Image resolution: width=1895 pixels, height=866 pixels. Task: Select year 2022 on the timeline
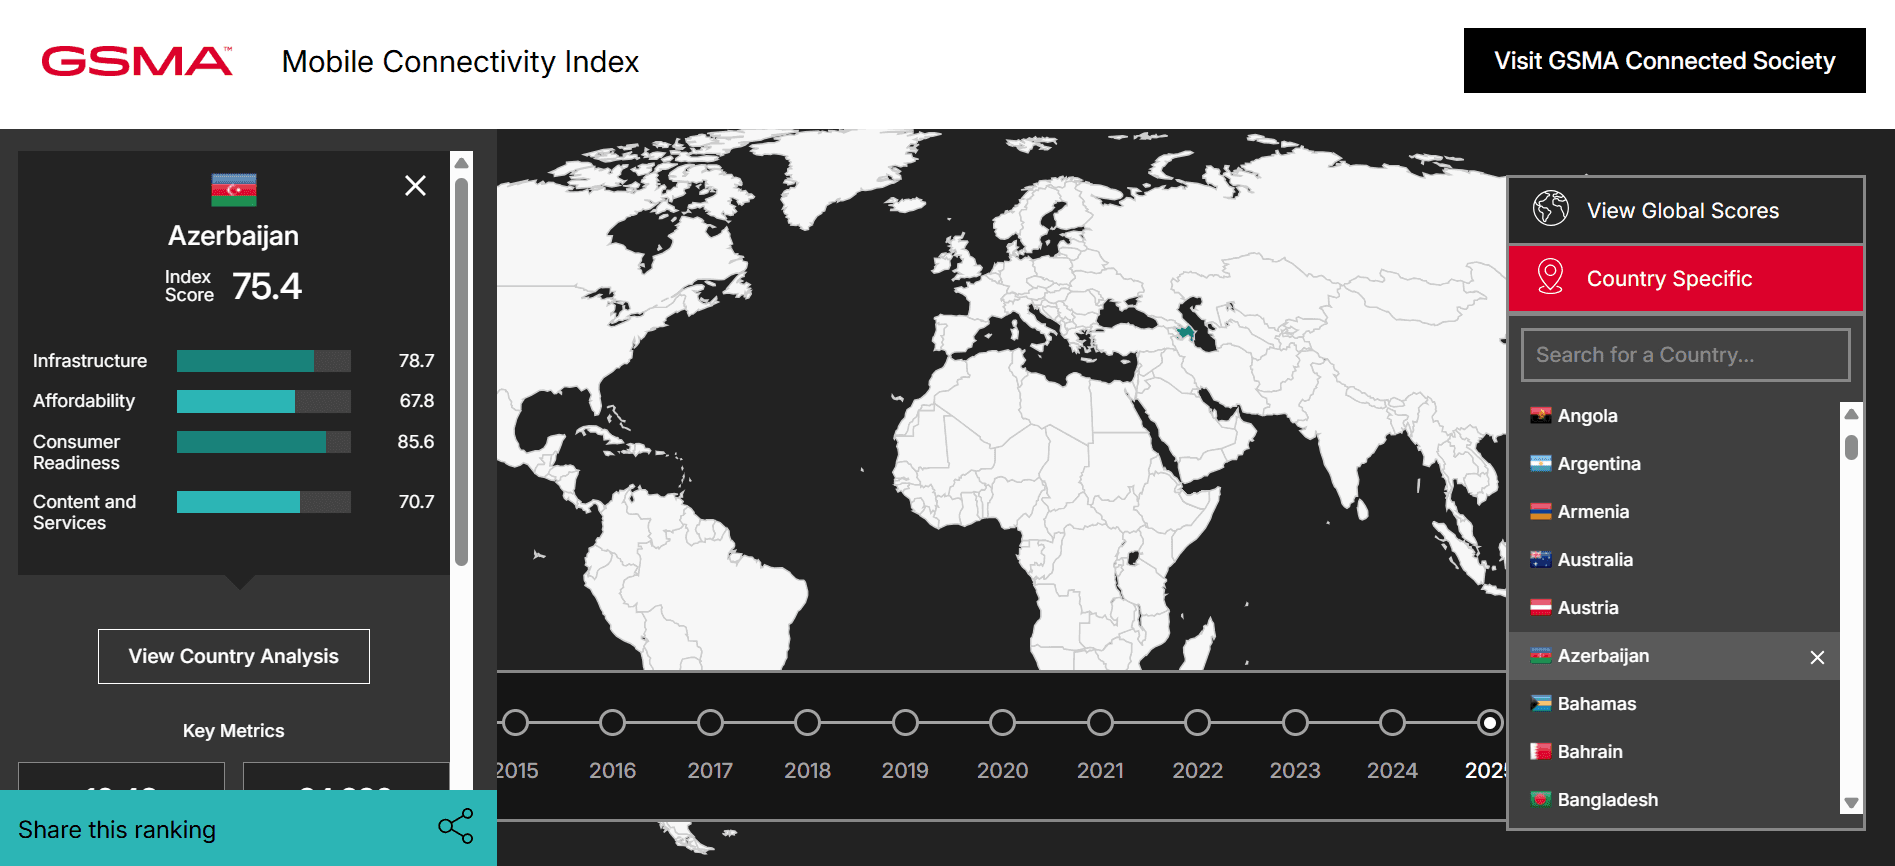point(1198,722)
